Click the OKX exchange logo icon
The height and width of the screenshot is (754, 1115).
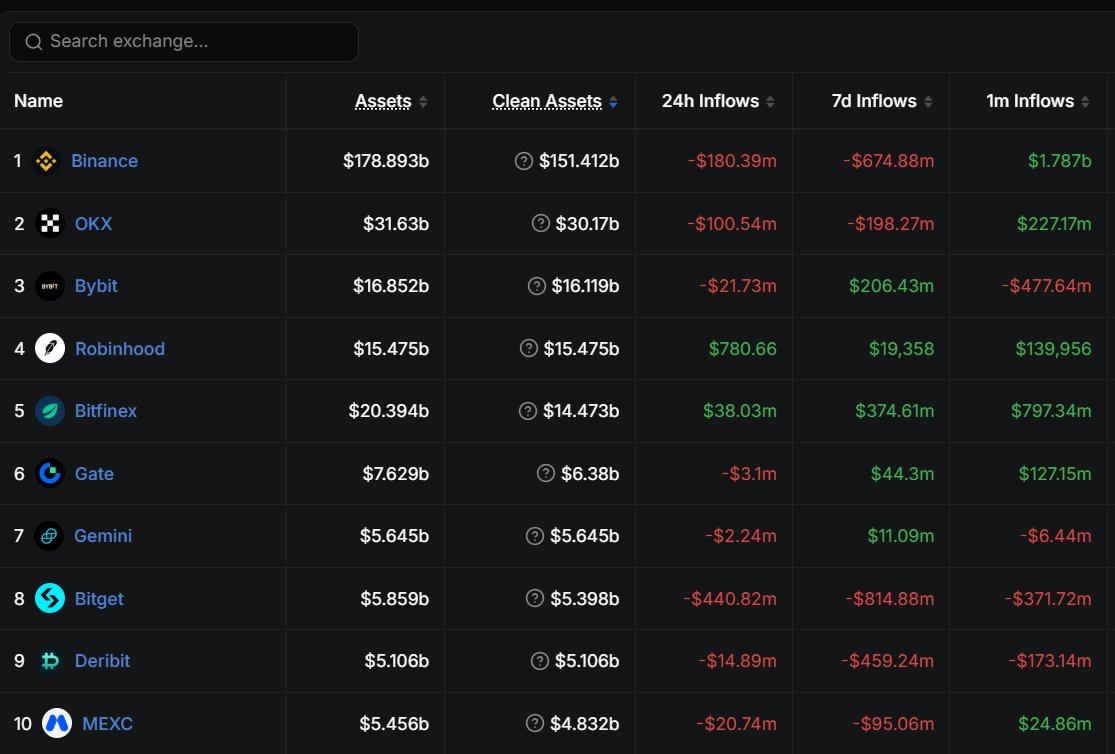(50, 223)
